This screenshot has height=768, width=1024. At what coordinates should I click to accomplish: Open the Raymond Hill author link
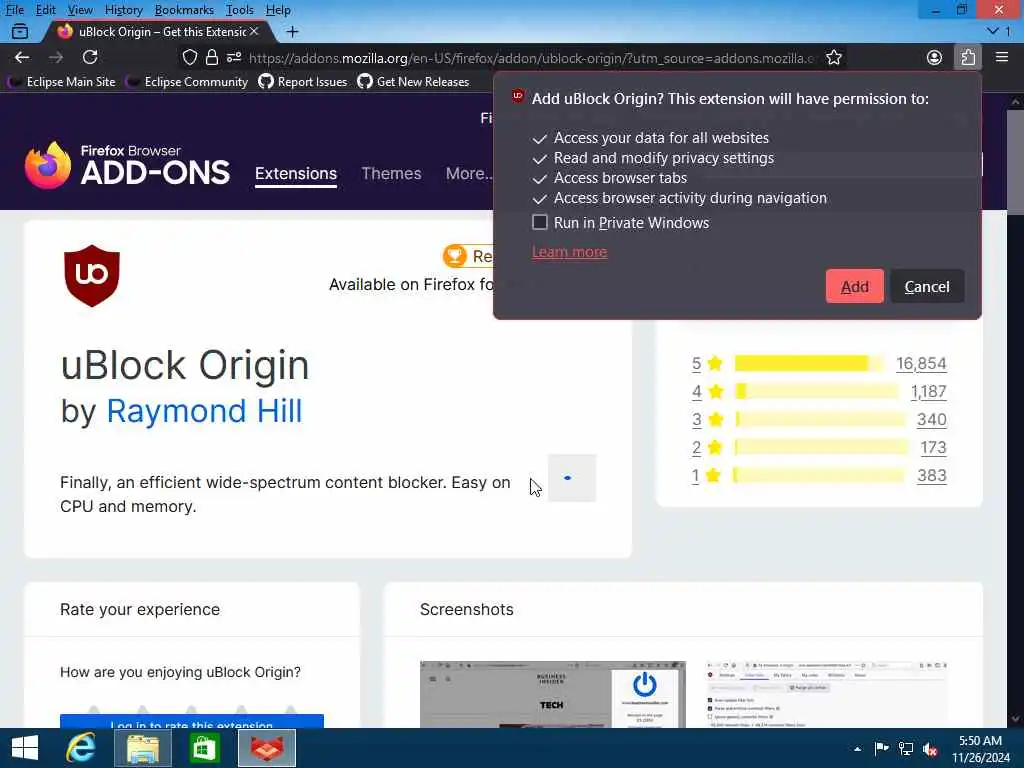tap(204, 411)
